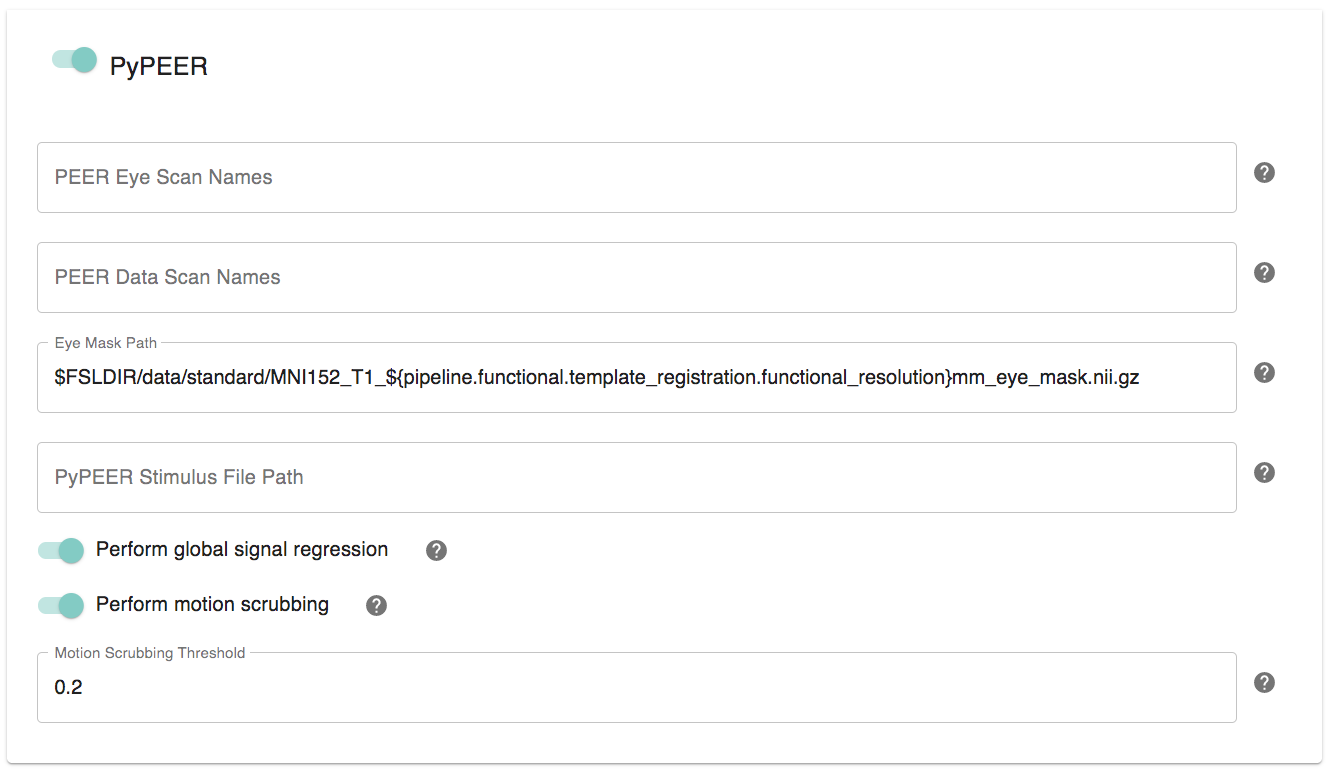Click the 0.2 threshold value

tap(68, 687)
